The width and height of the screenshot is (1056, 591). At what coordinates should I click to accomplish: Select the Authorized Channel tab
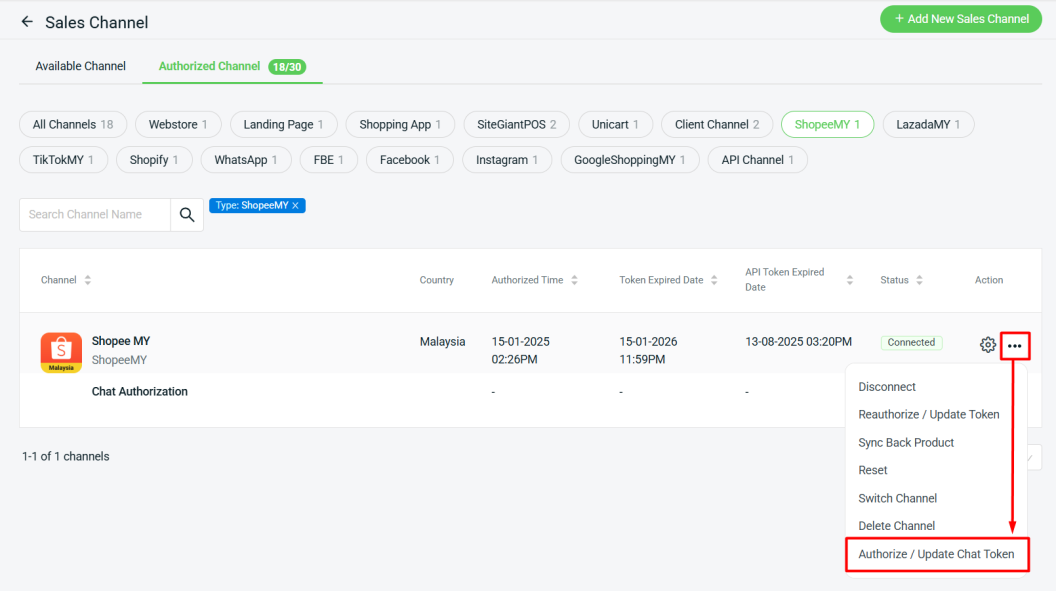point(232,66)
